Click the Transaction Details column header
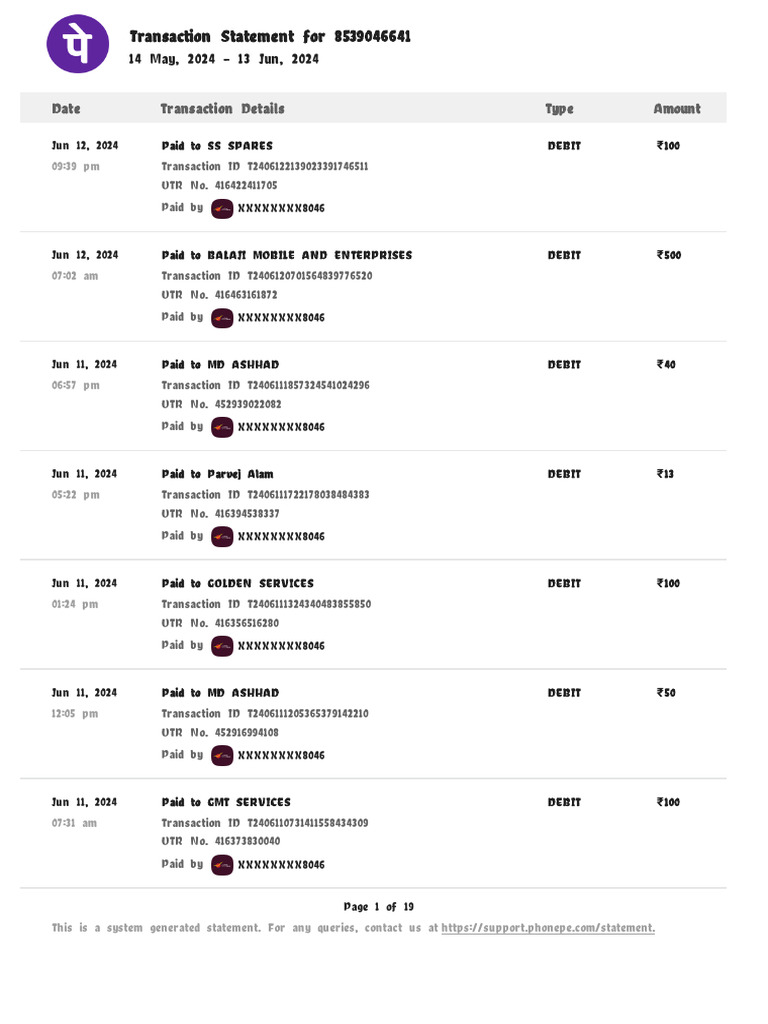768x1024 pixels. point(222,109)
